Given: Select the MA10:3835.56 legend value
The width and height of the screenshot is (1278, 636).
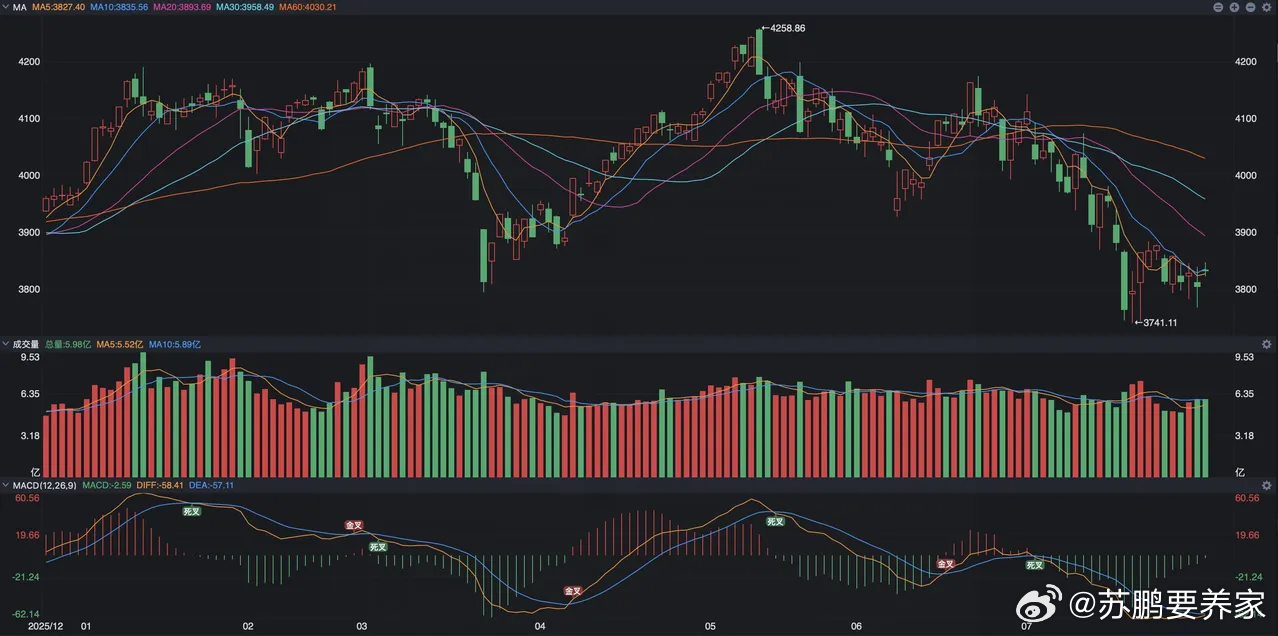Looking at the screenshot, I should point(119,7).
